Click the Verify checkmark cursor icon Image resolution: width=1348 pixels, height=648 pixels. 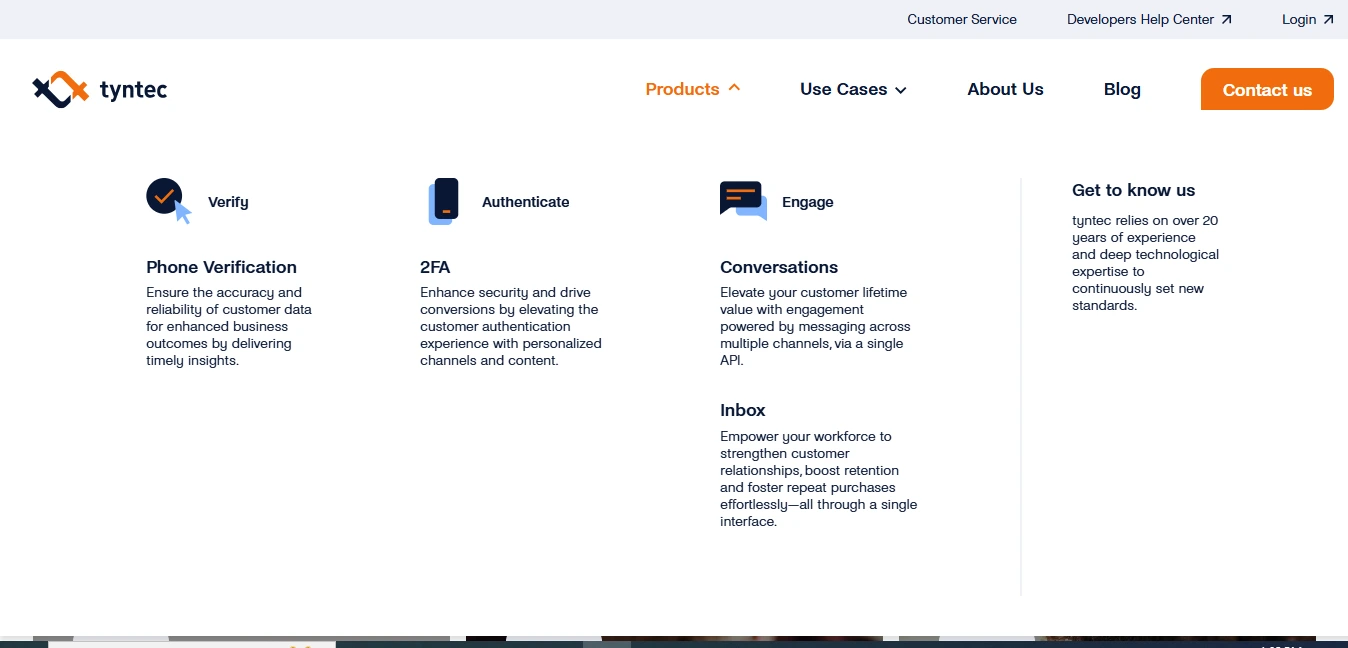pos(168,200)
